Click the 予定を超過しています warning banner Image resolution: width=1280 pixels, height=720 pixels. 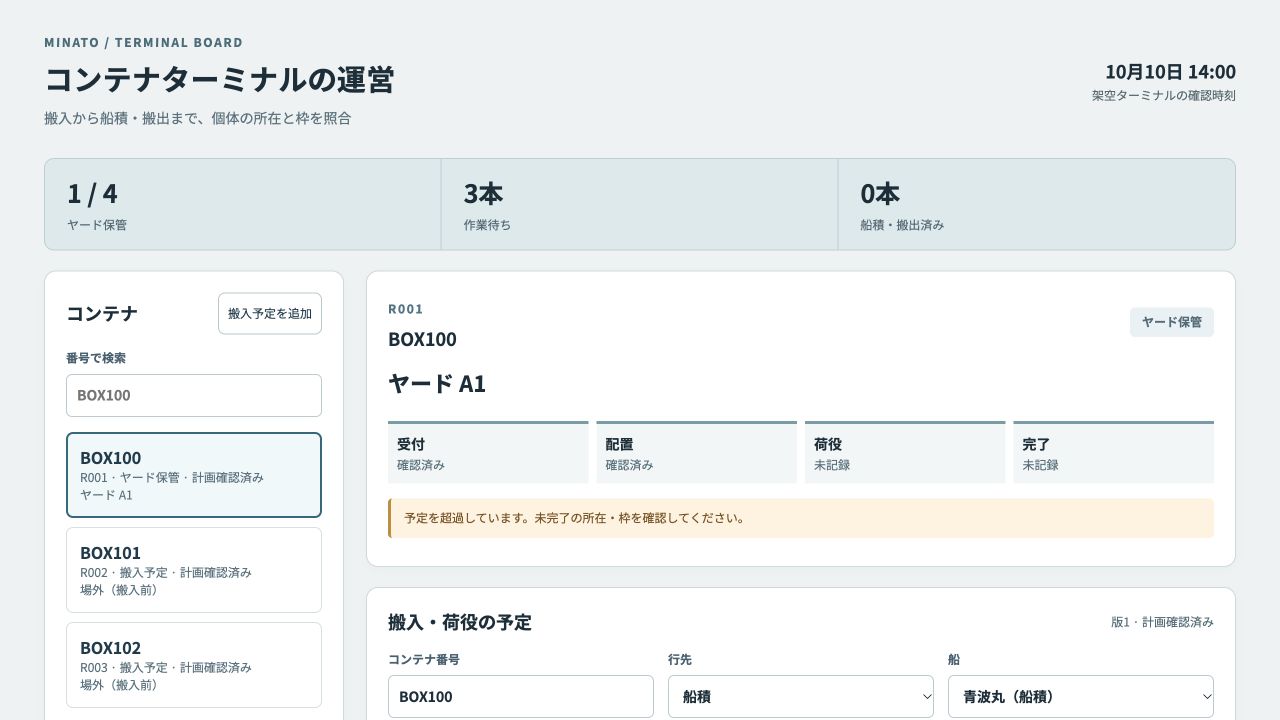click(801, 518)
